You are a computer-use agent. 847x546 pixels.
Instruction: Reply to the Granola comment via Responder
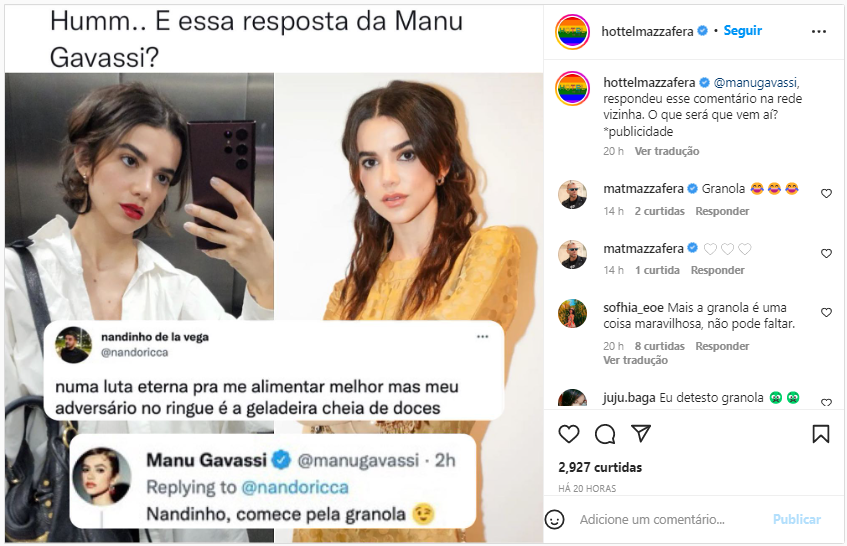[722, 211]
